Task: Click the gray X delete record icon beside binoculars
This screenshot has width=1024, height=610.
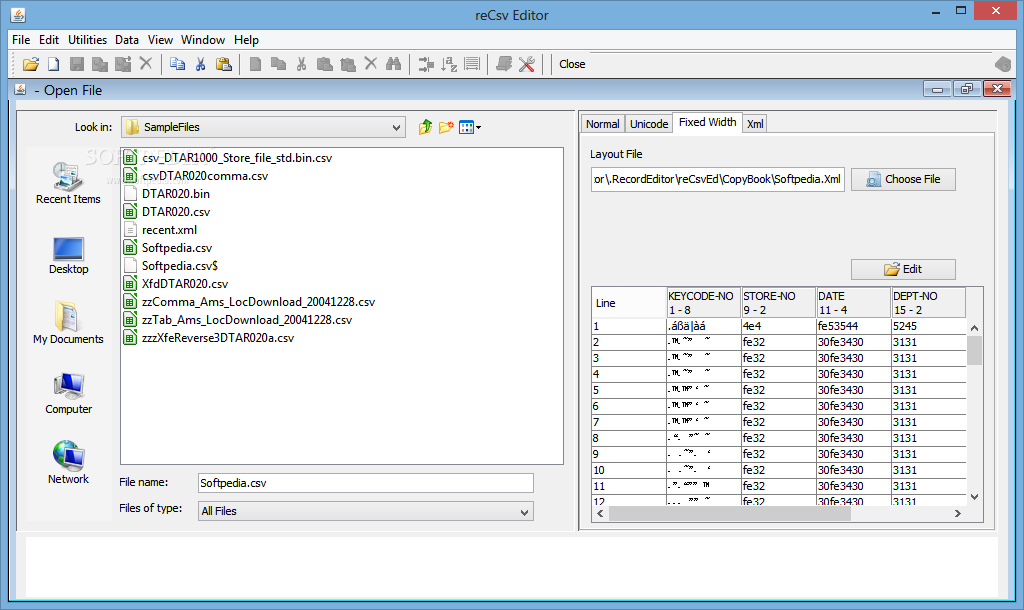Action: point(370,64)
